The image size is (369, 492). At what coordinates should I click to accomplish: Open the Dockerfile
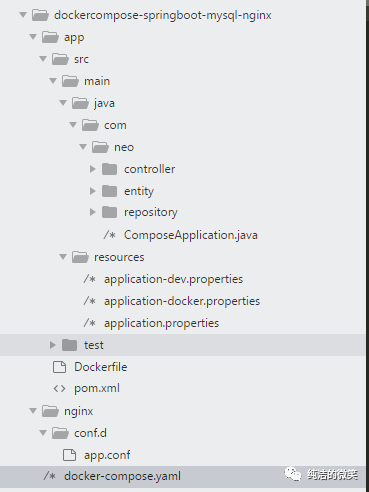(x=101, y=367)
